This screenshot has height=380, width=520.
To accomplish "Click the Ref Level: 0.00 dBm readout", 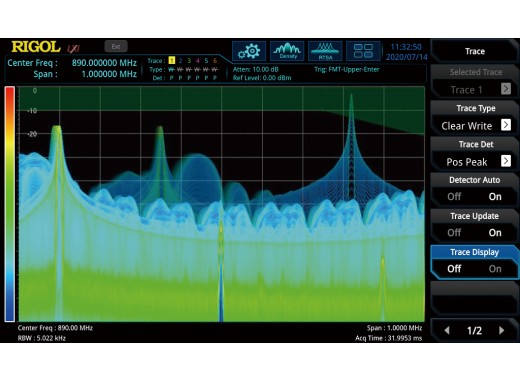I will point(262,78).
